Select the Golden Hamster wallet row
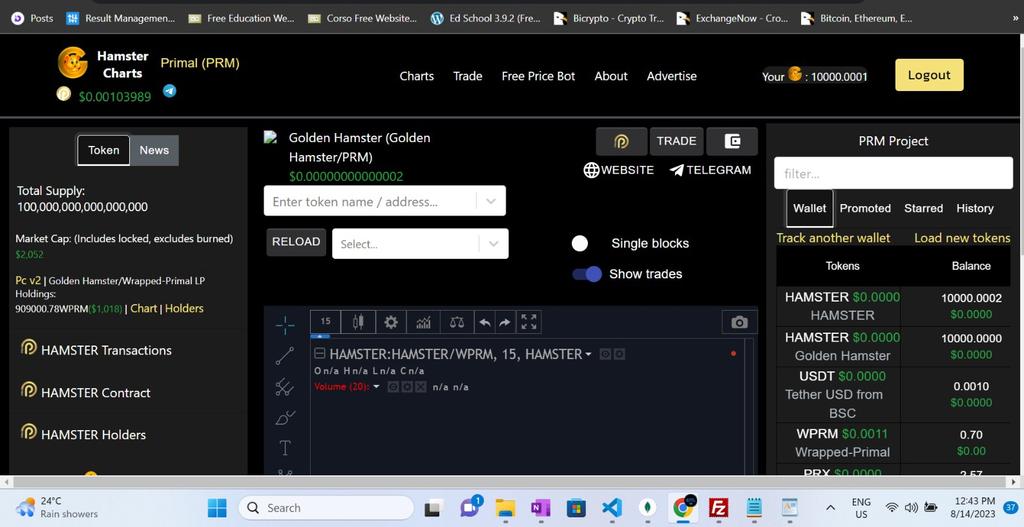1024x527 pixels. (x=893, y=346)
